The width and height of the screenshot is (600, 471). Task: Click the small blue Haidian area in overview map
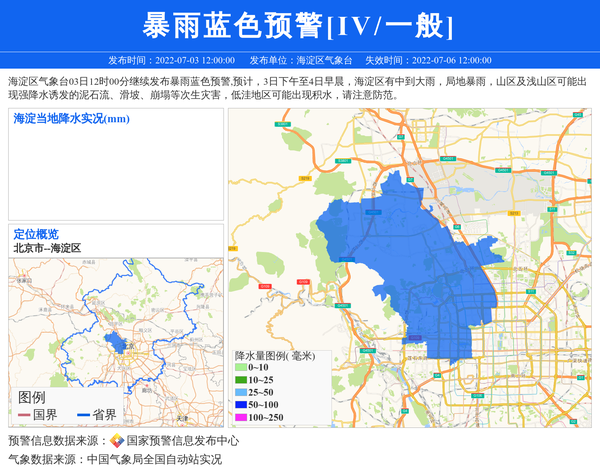pyautogui.click(x=115, y=341)
